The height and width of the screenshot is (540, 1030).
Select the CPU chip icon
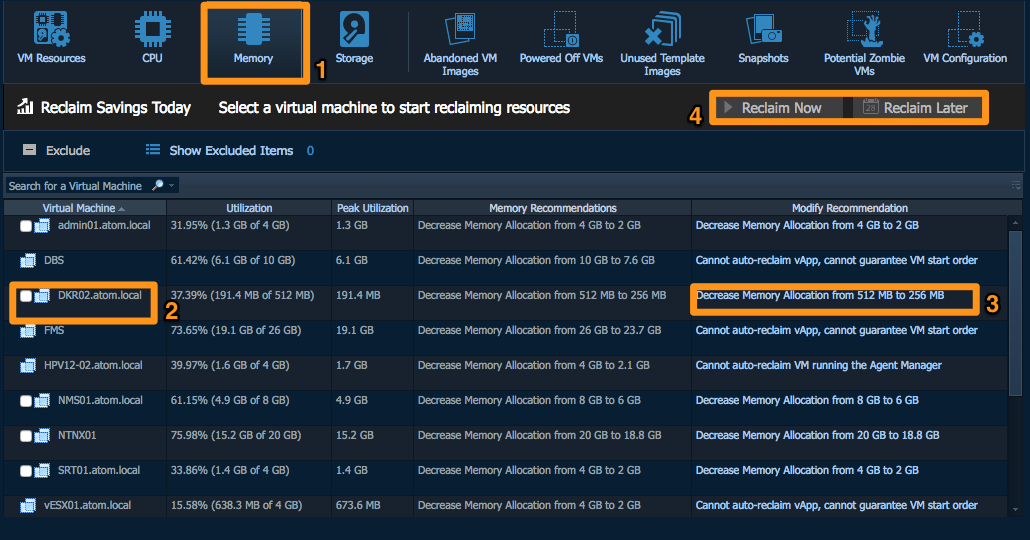[152, 38]
